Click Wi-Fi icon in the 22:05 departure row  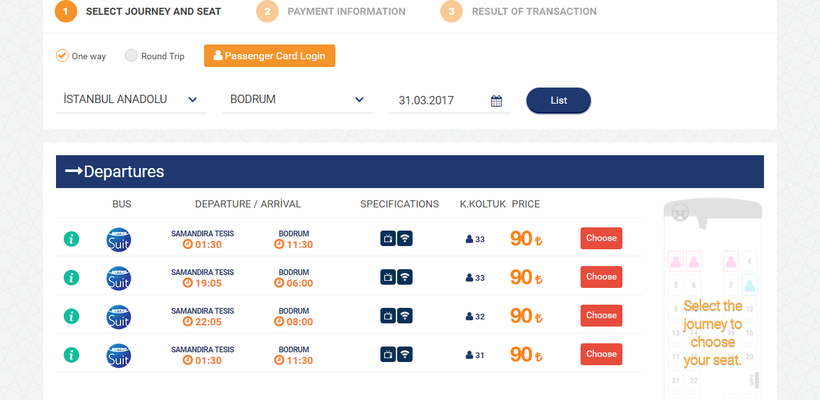coord(405,316)
